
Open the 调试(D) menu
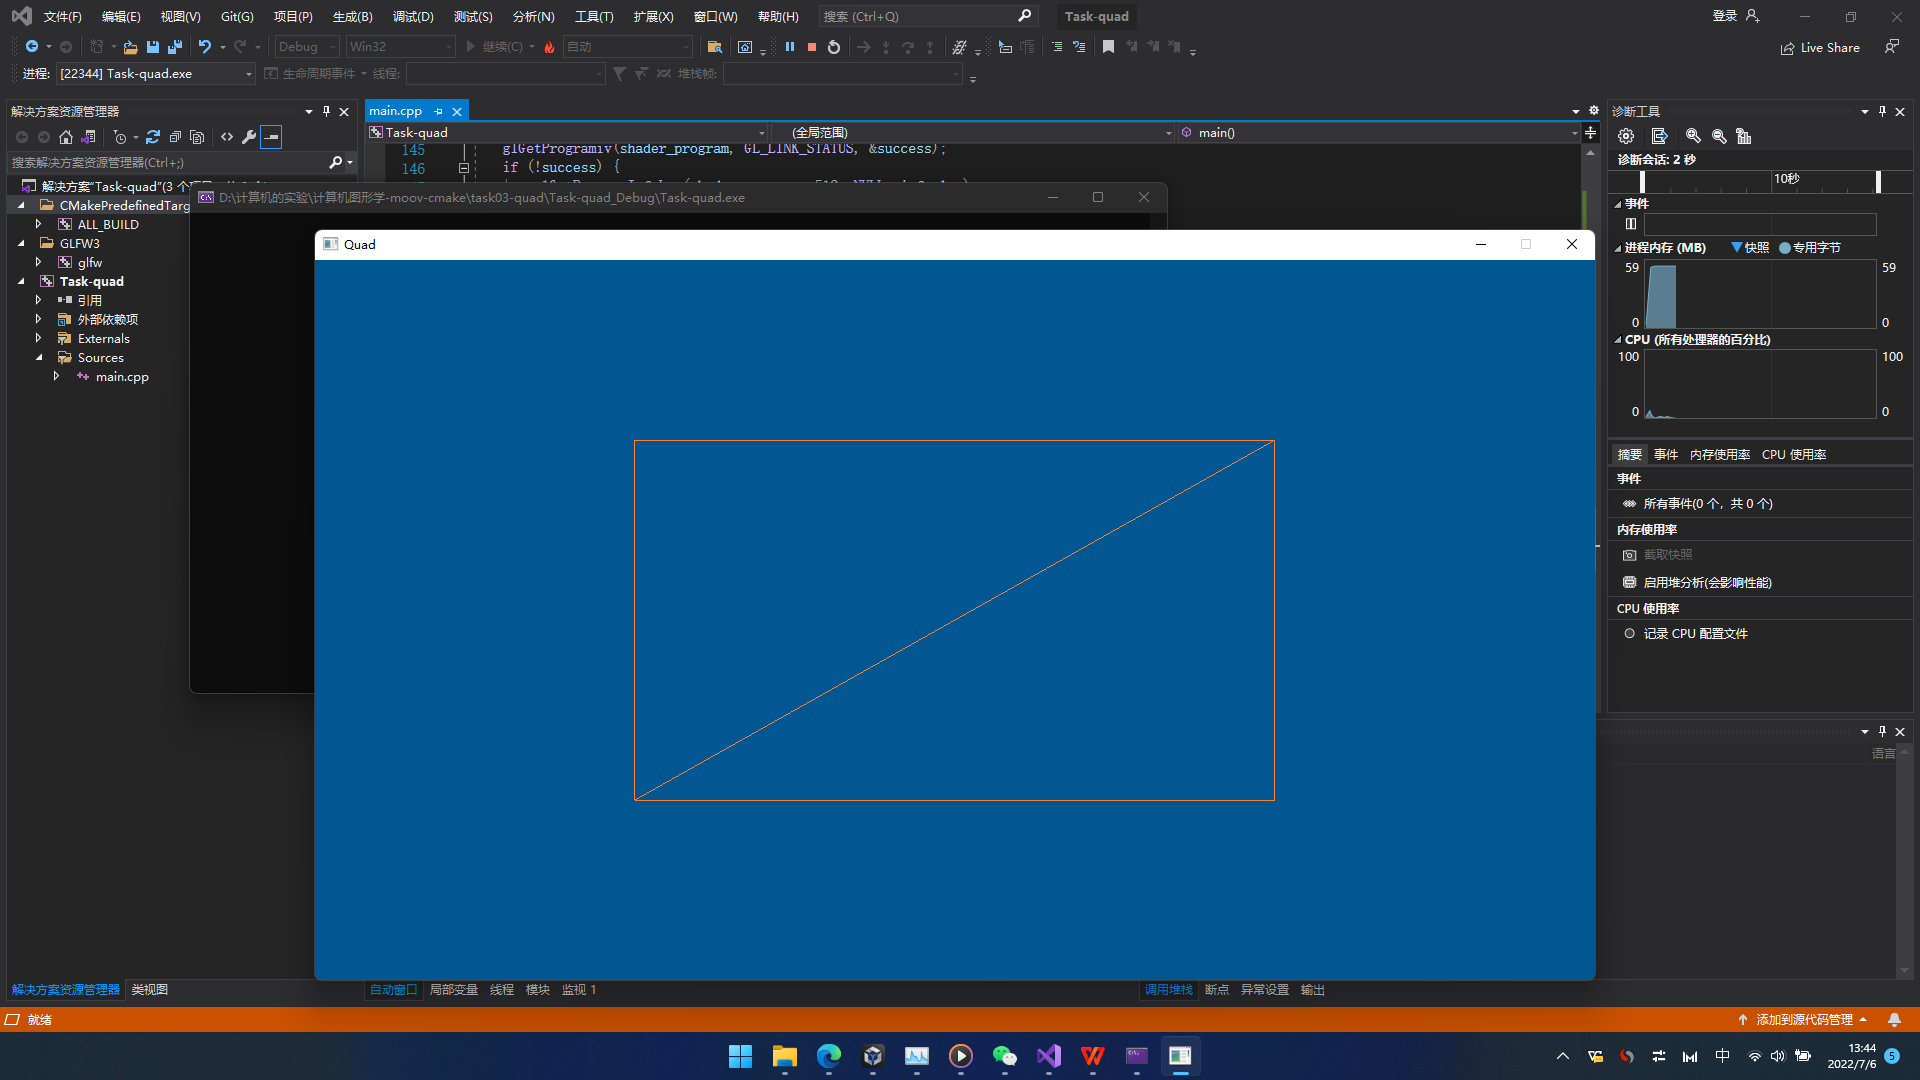click(x=413, y=17)
